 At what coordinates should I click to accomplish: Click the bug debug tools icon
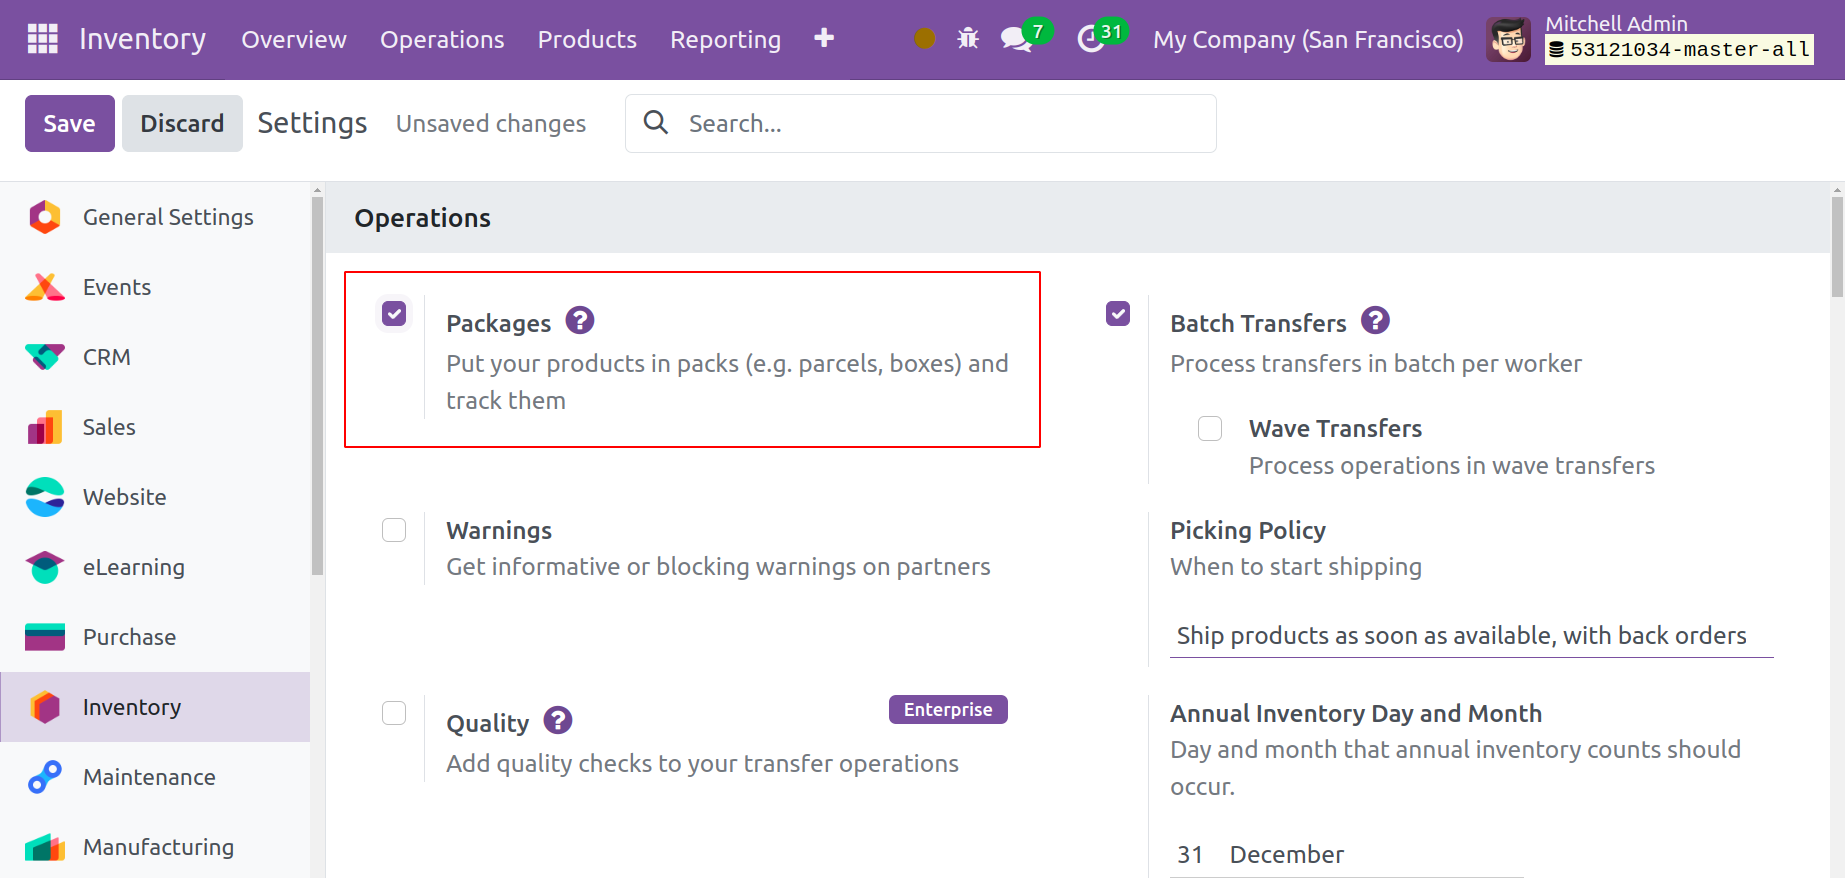(967, 39)
